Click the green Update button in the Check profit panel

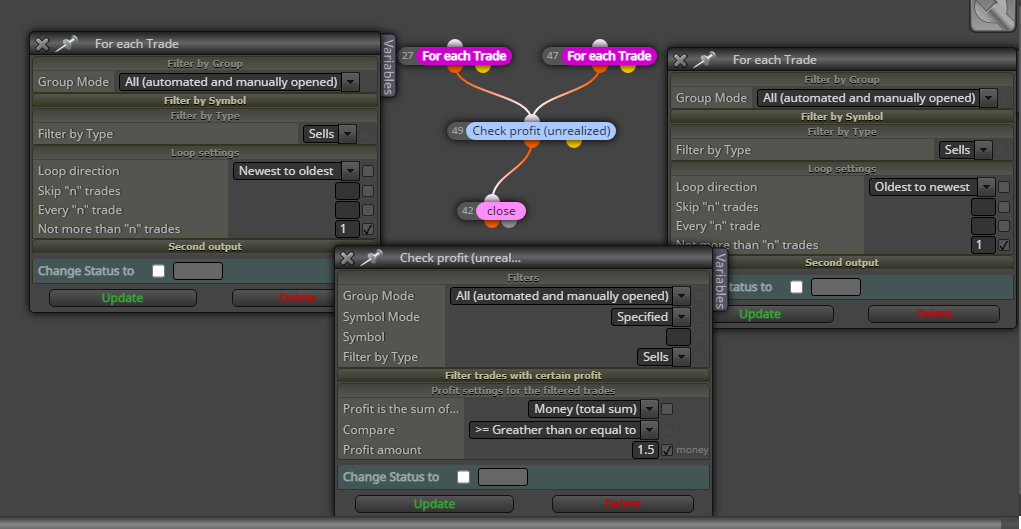point(434,504)
